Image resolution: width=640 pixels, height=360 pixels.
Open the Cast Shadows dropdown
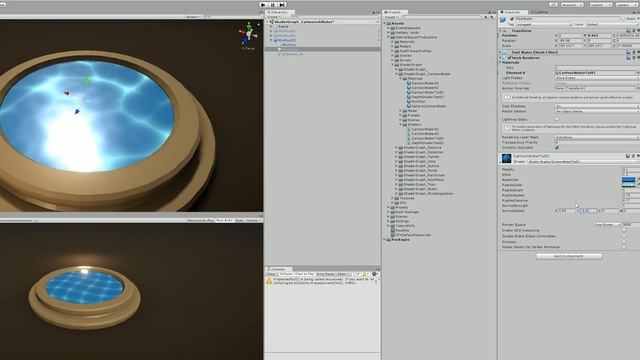597,106
